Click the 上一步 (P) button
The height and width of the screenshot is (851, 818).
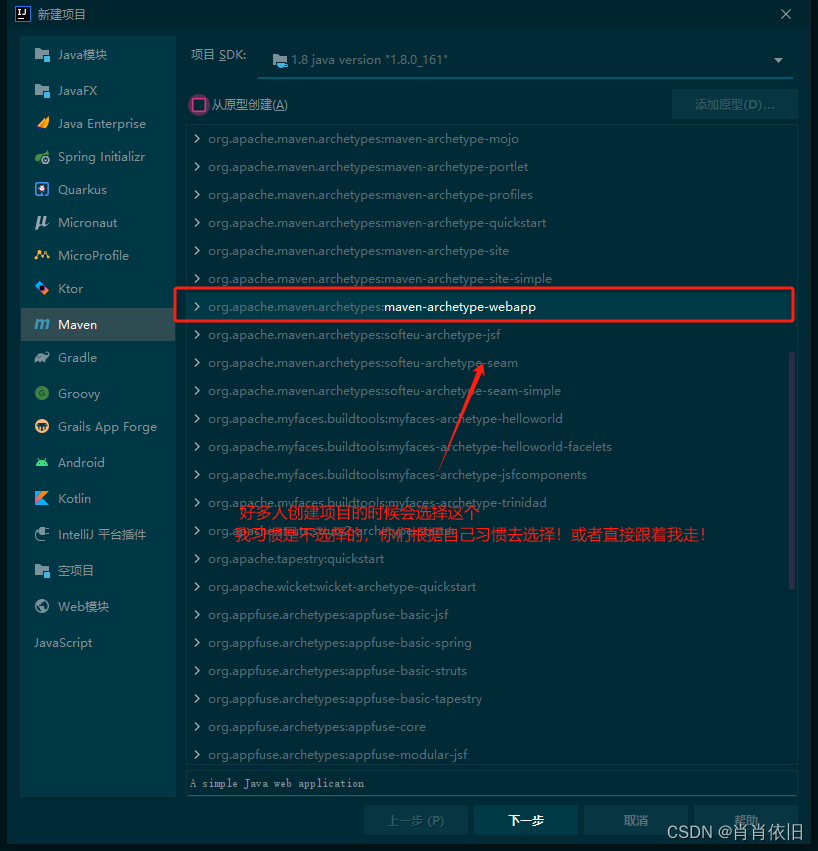click(x=415, y=820)
